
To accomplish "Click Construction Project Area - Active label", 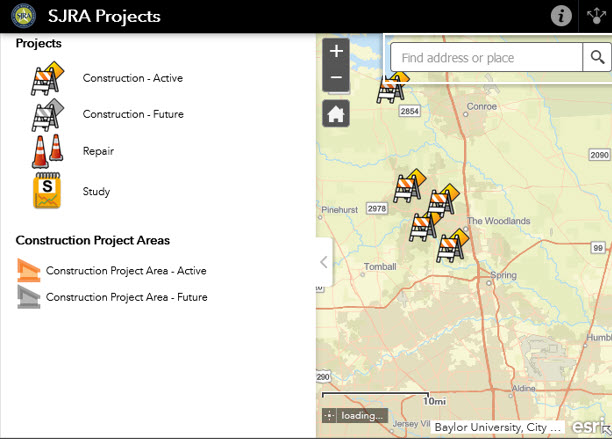I will tap(126, 270).
